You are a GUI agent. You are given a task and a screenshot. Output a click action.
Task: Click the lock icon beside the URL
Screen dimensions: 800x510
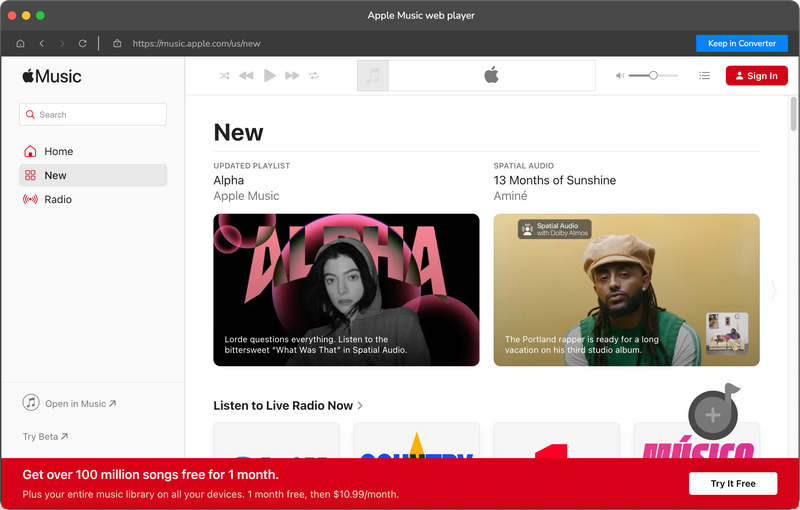click(x=117, y=43)
